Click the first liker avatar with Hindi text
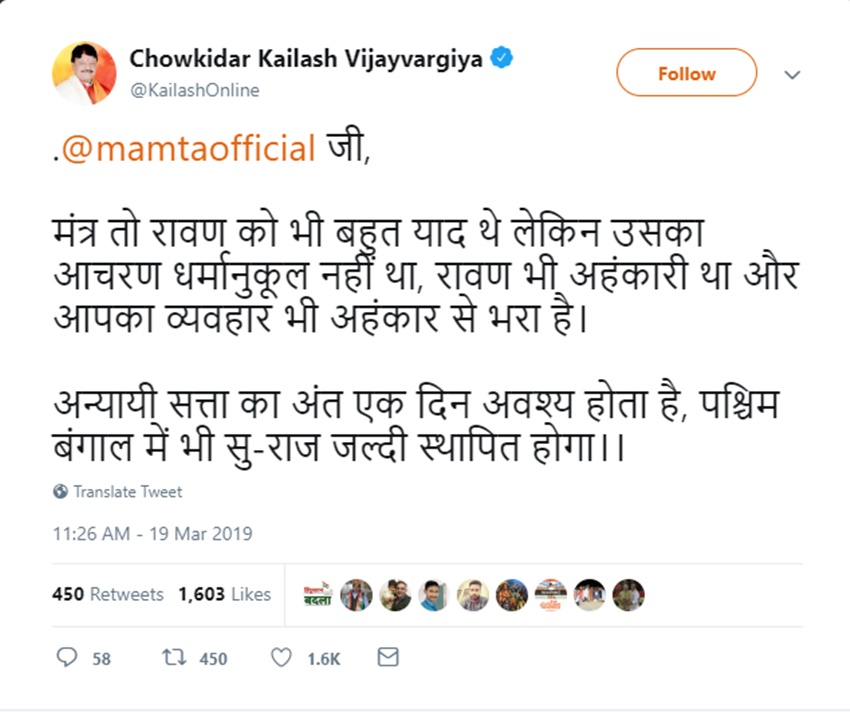Viewport: 850px width, 712px height. (318, 595)
